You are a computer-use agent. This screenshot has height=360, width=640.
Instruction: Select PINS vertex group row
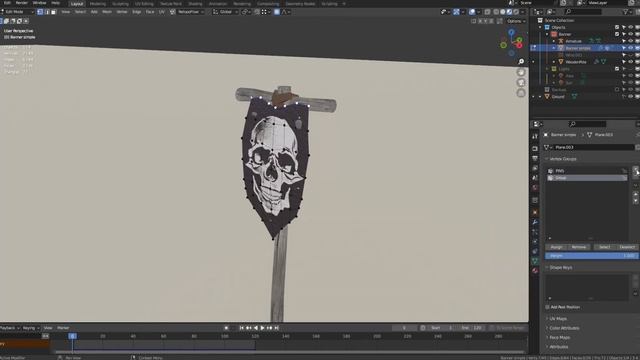(x=587, y=171)
